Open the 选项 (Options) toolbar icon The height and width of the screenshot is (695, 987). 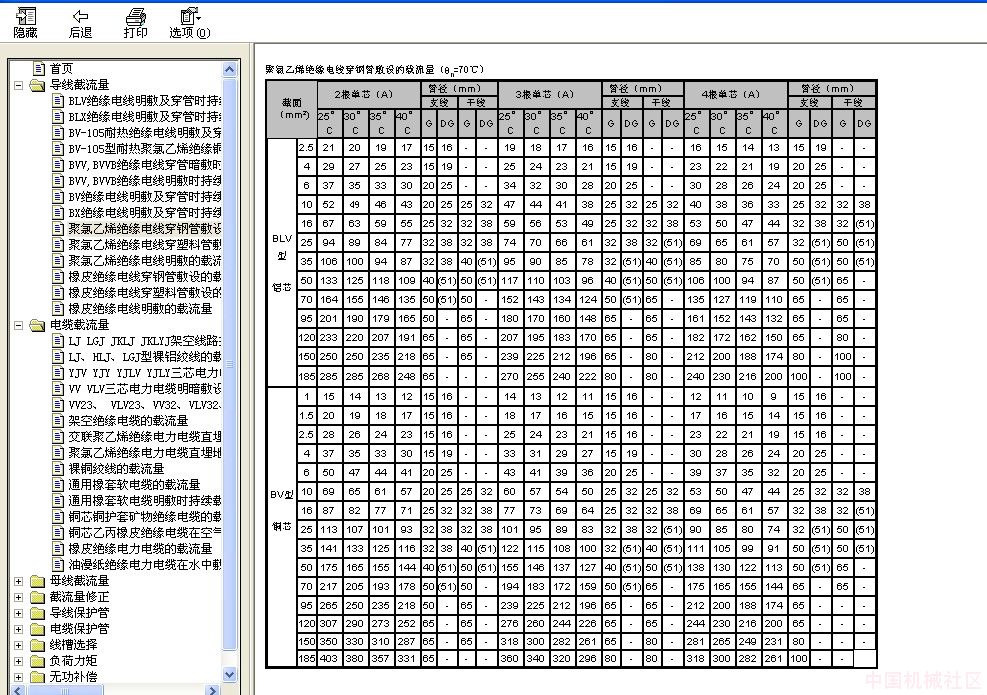click(189, 16)
